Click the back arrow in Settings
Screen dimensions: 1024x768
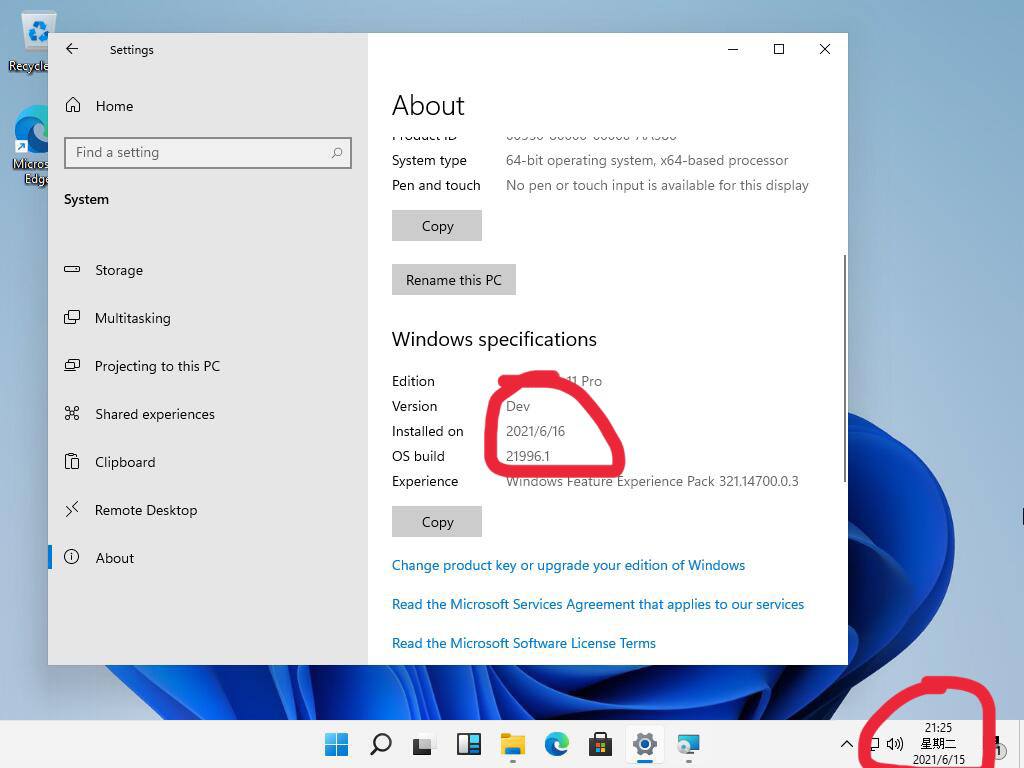(72, 49)
